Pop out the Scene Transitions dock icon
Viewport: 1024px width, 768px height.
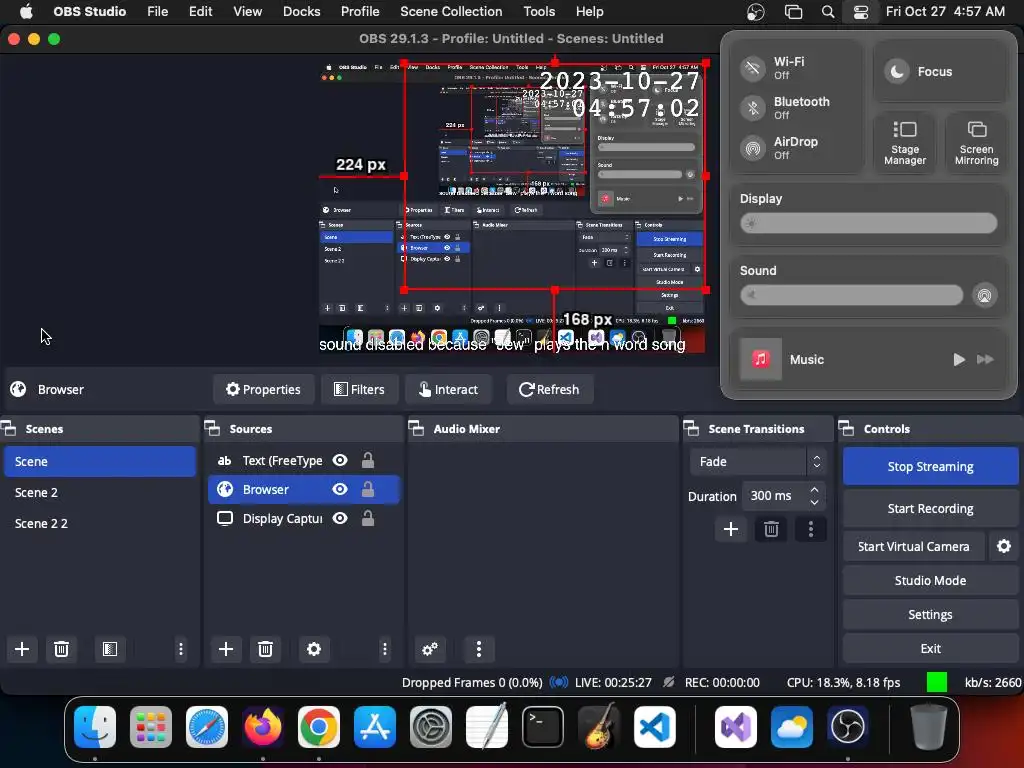click(x=691, y=428)
